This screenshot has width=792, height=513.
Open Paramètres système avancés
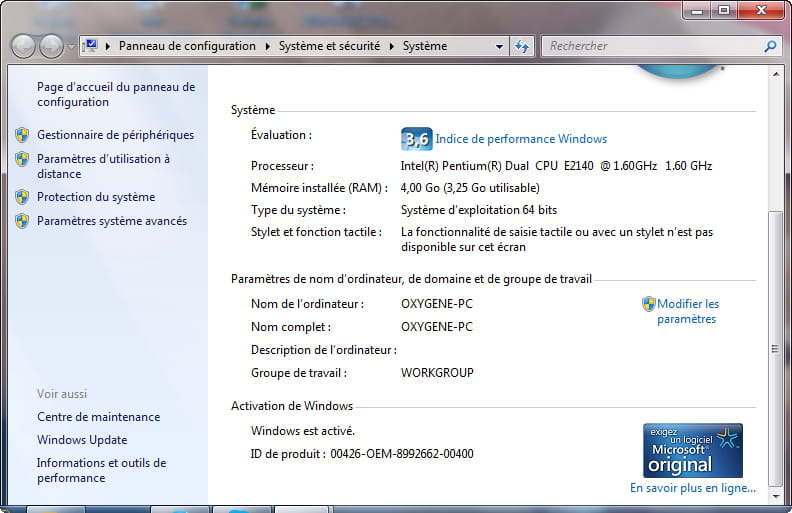click(x=112, y=221)
